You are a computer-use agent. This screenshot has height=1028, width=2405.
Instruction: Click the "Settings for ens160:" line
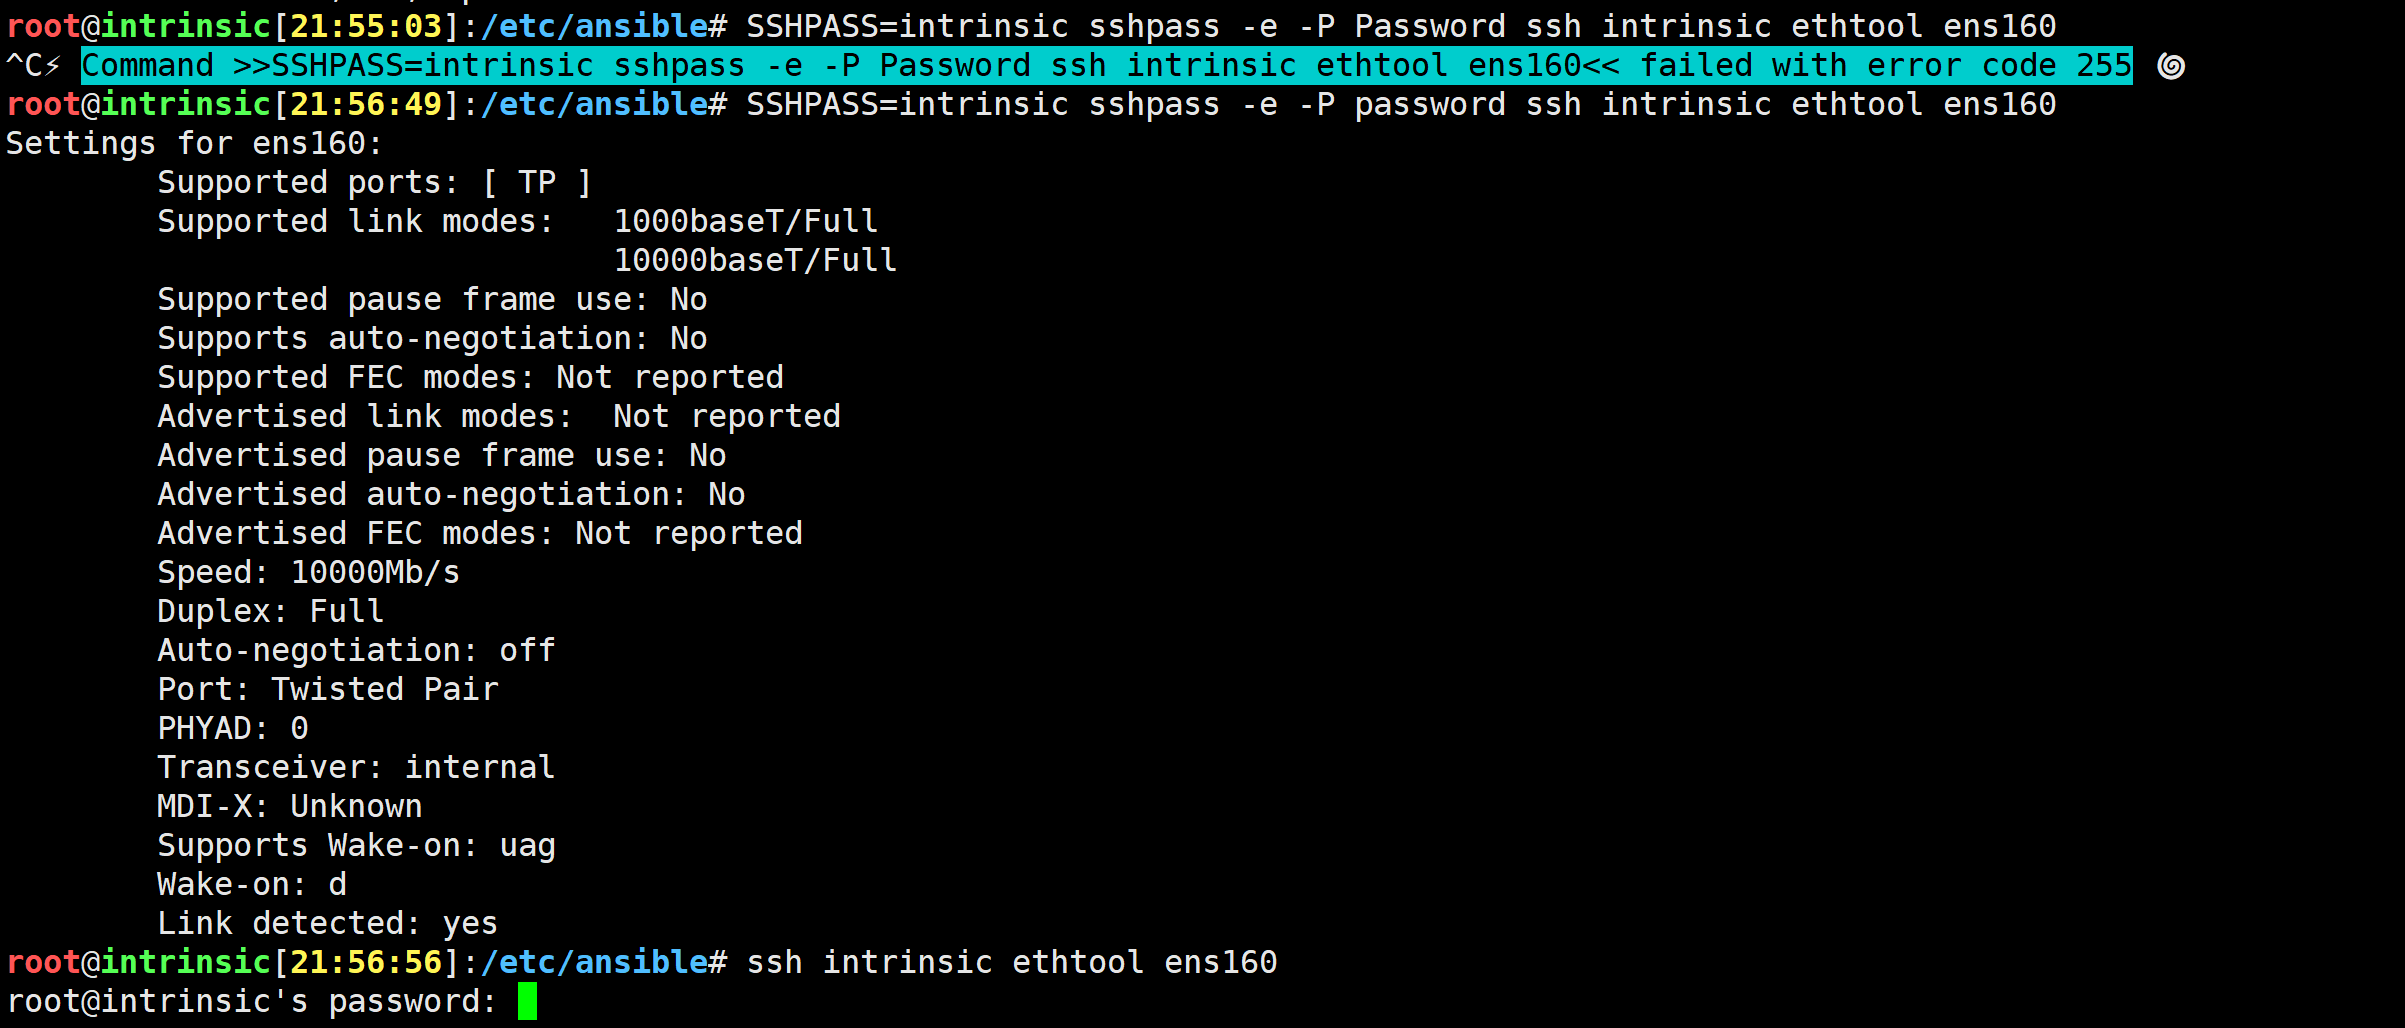[x=194, y=144]
